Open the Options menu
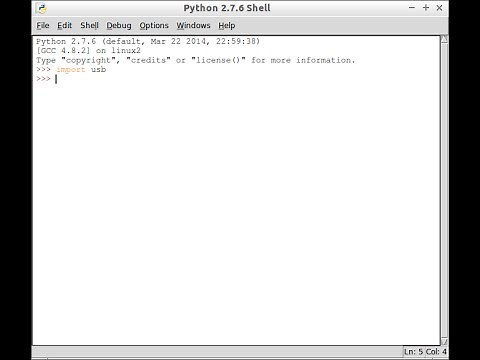This screenshot has width=480, height=360. 154,25
